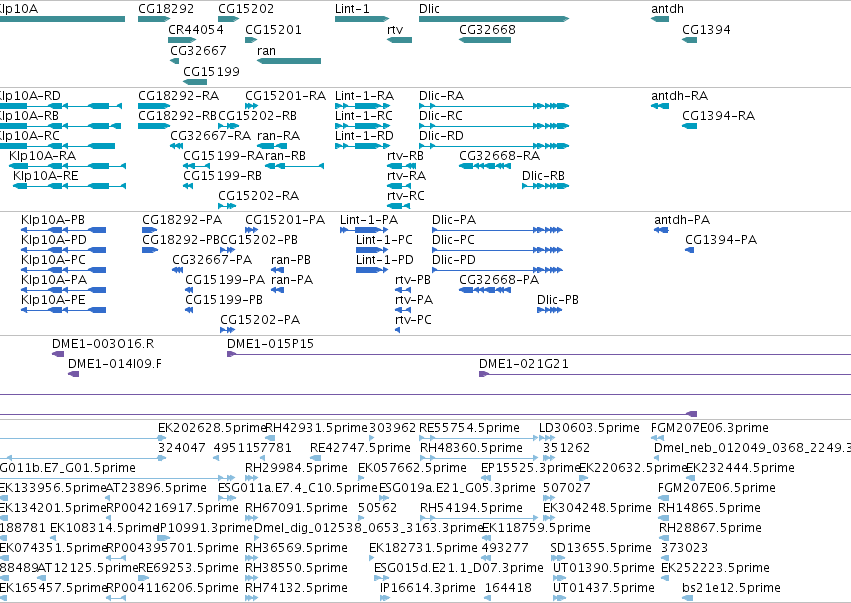
Task: Select EST AT23896.5prime label
Action: point(156,488)
